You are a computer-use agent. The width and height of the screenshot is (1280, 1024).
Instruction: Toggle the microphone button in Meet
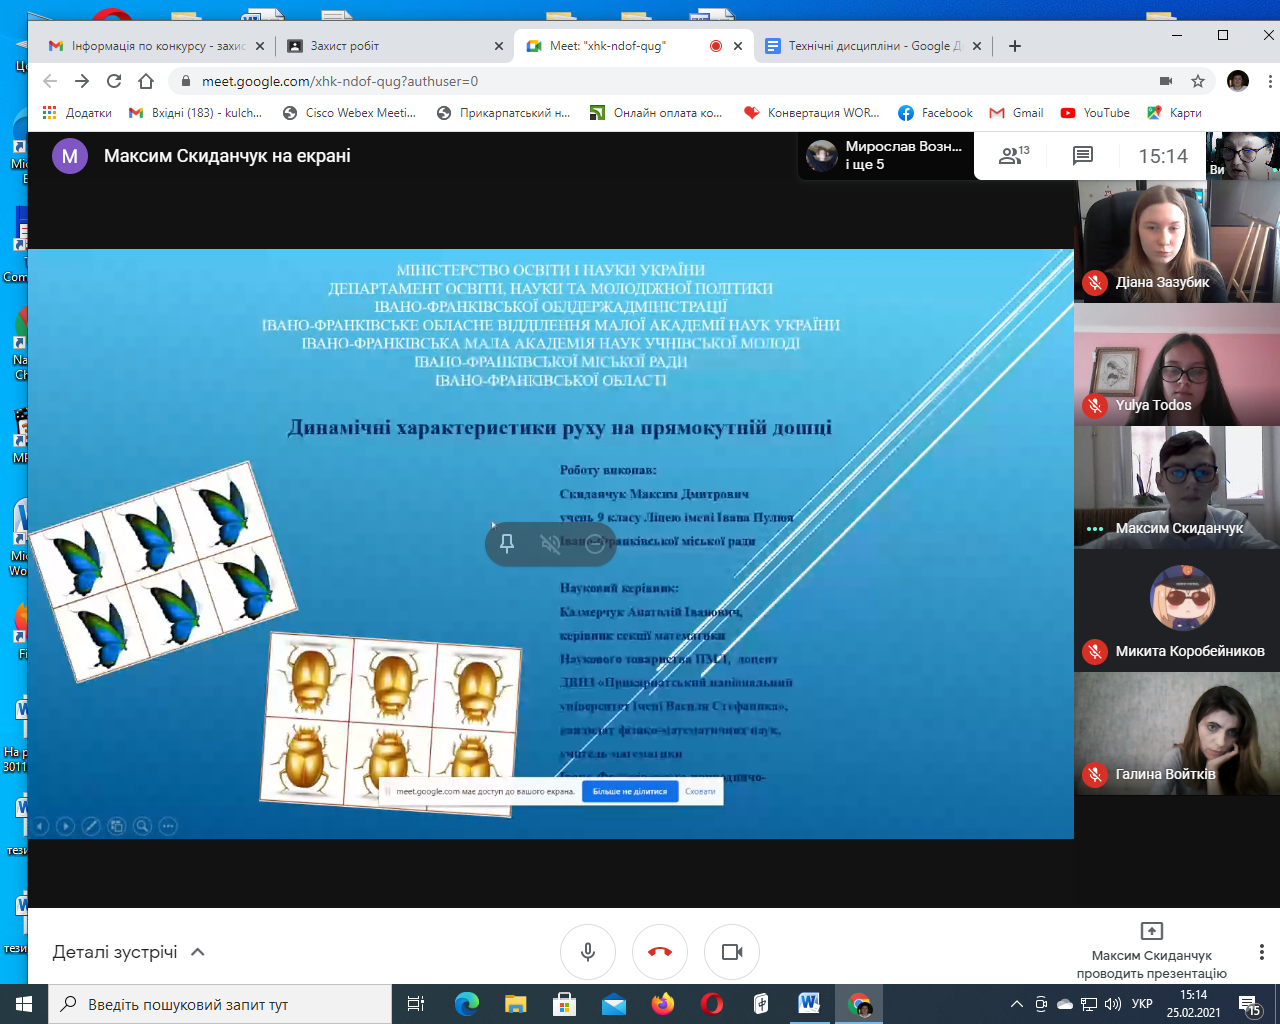click(588, 952)
